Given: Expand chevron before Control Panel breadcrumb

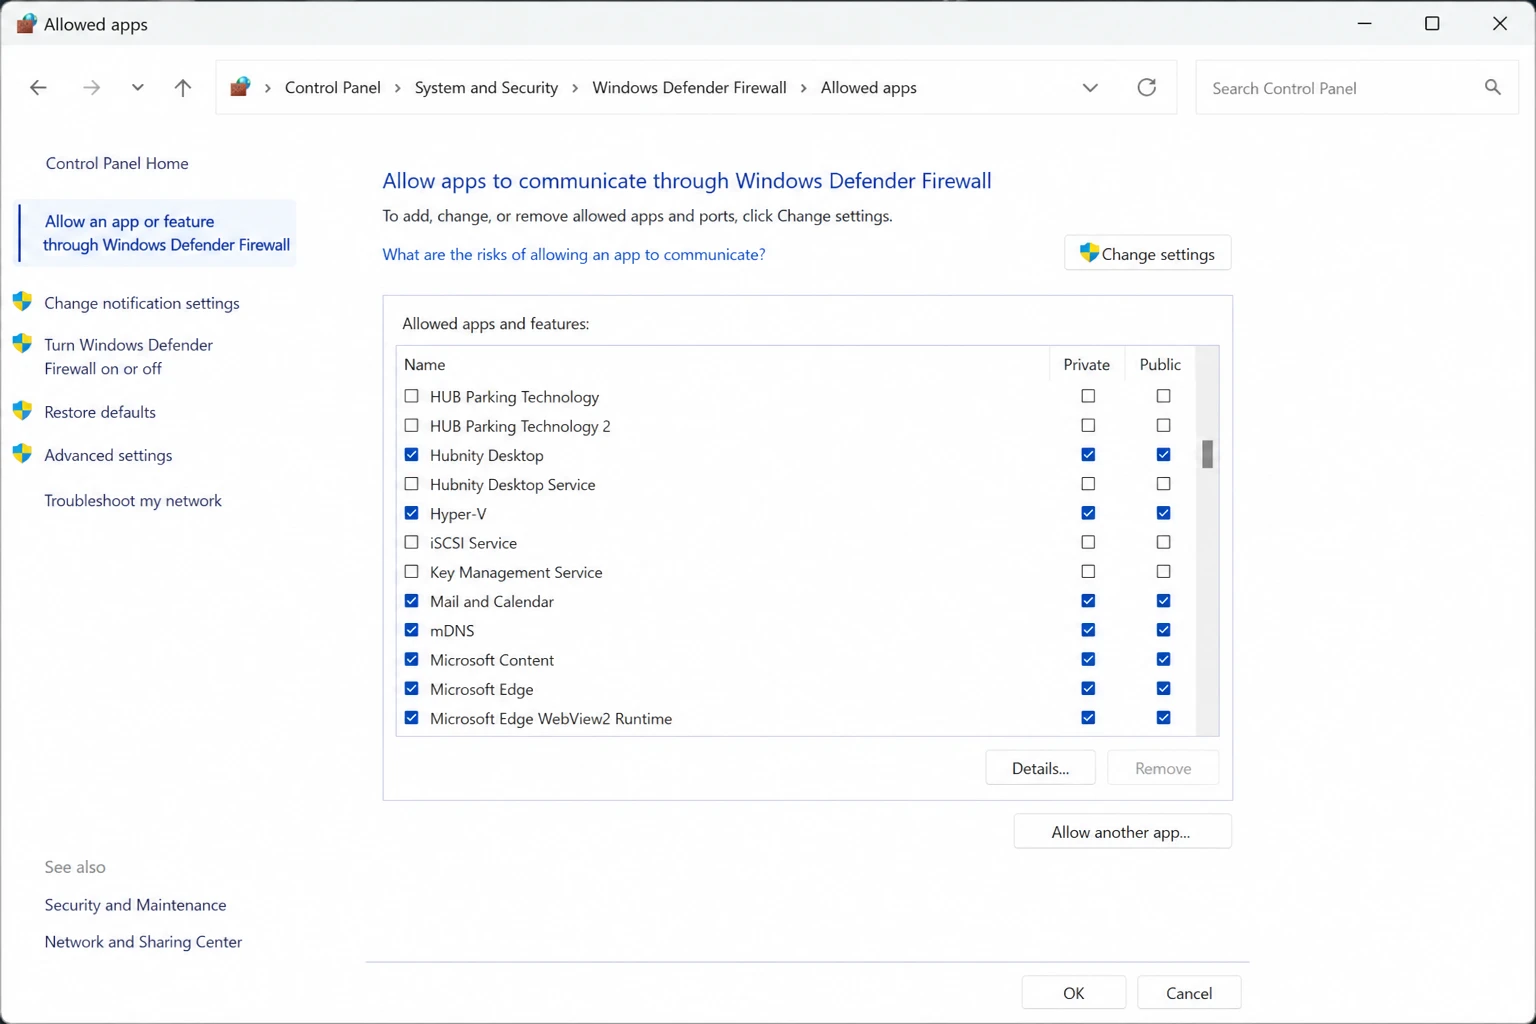Looking at the screenshot, I should pos(268,88).
